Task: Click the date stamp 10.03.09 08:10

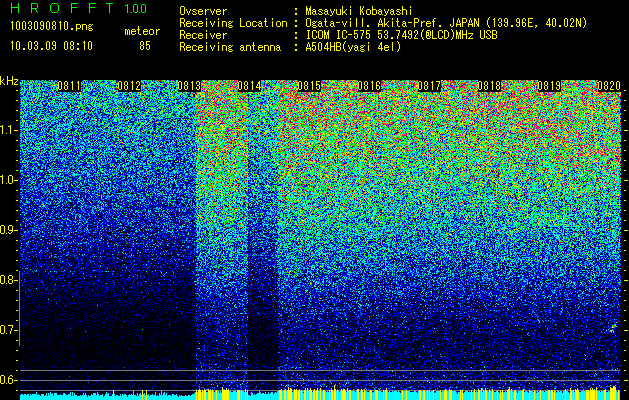Action: 51,46
